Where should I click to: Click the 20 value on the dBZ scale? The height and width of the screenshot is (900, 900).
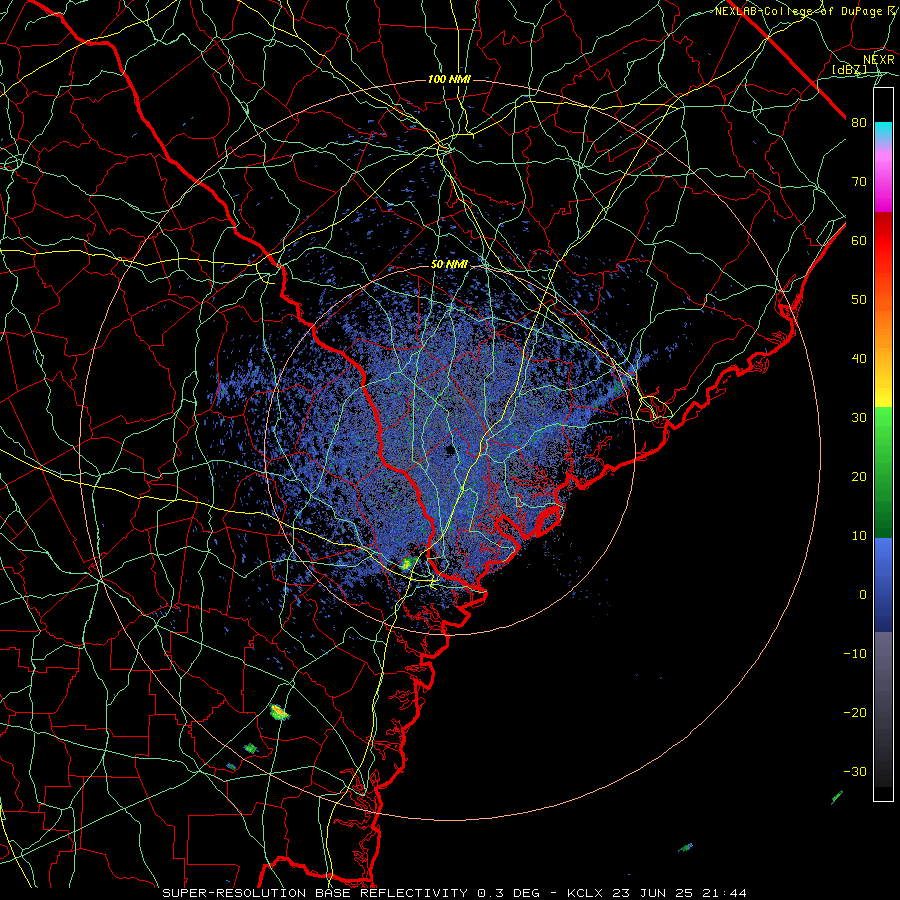[x=859, y=476]
